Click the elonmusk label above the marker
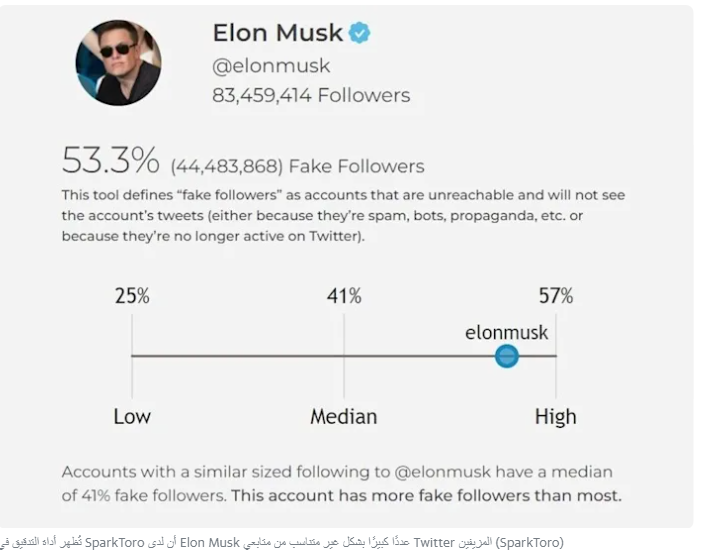Viewport: 717px width, 557px height. pyautogui.click(x=506, y=332)
